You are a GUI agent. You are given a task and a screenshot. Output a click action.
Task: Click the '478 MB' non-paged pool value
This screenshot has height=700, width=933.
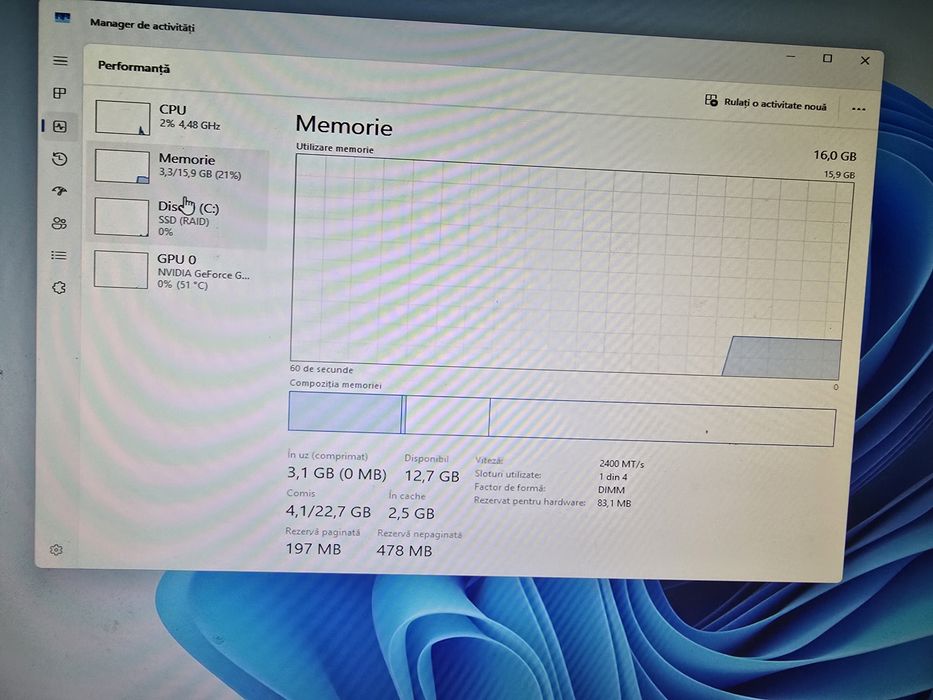point(404,551)
